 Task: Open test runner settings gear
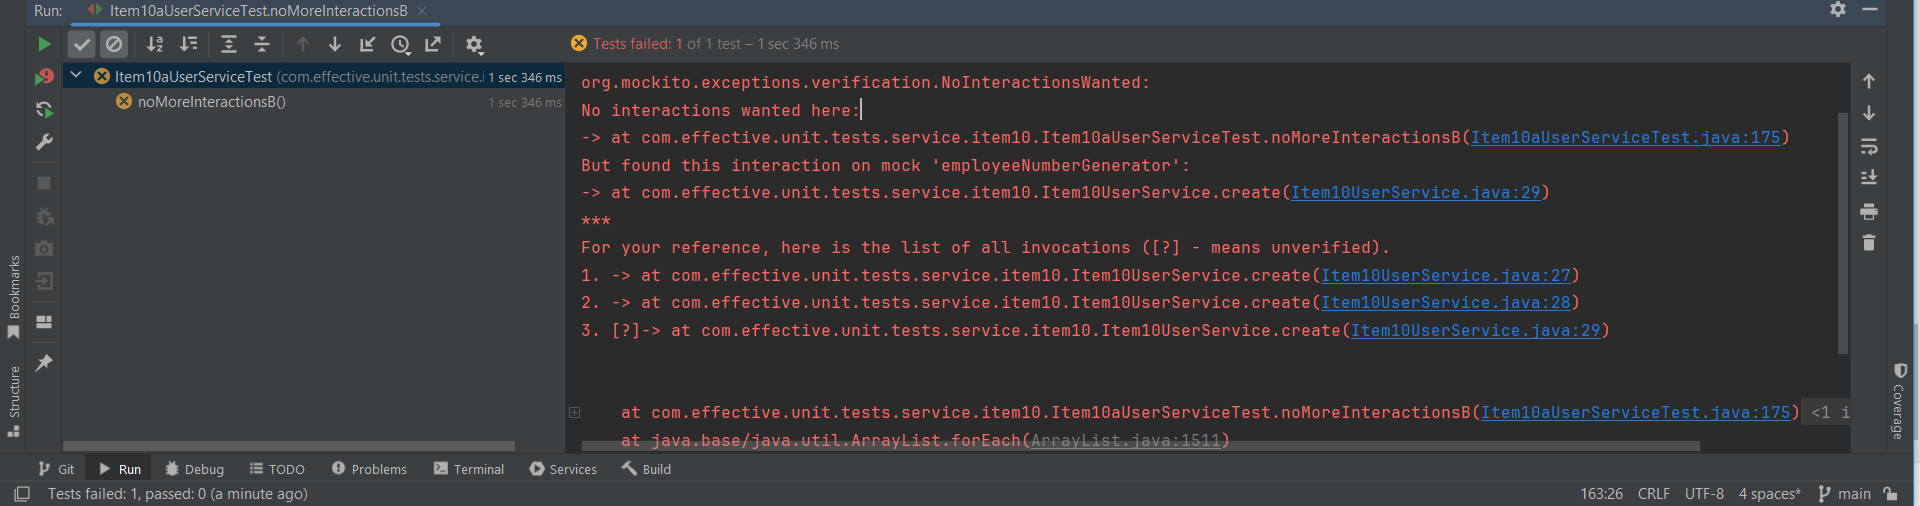point(474,44)
